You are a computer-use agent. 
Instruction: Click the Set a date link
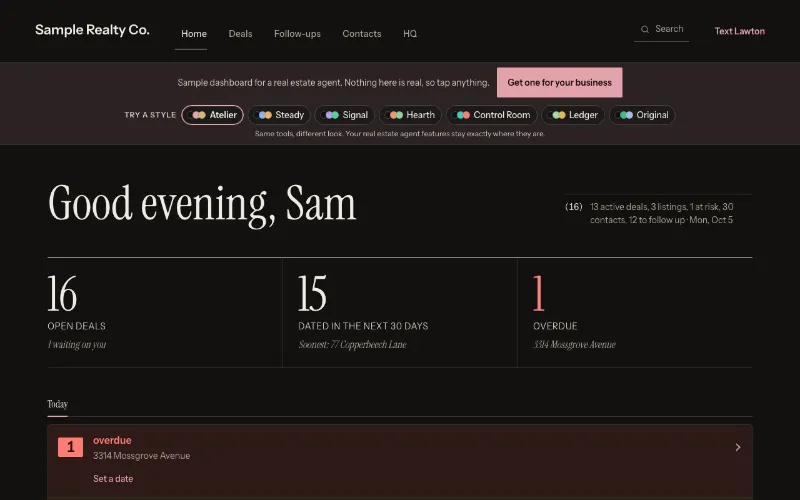coord(113,479)
